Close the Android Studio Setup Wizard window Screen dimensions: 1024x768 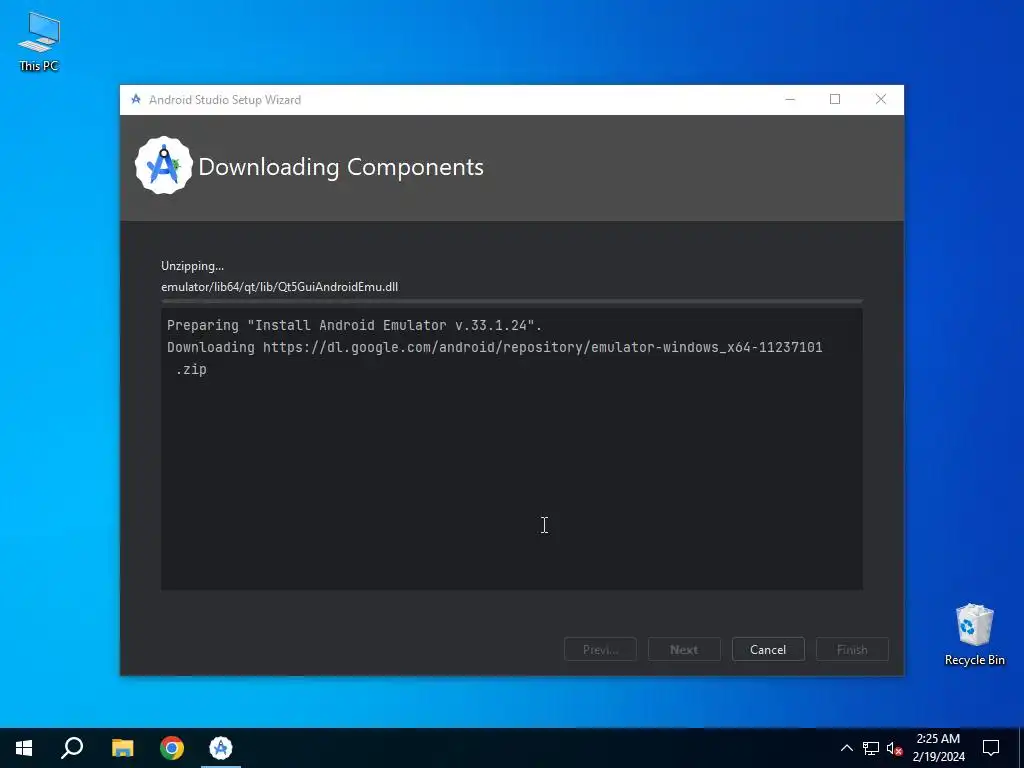881,99
